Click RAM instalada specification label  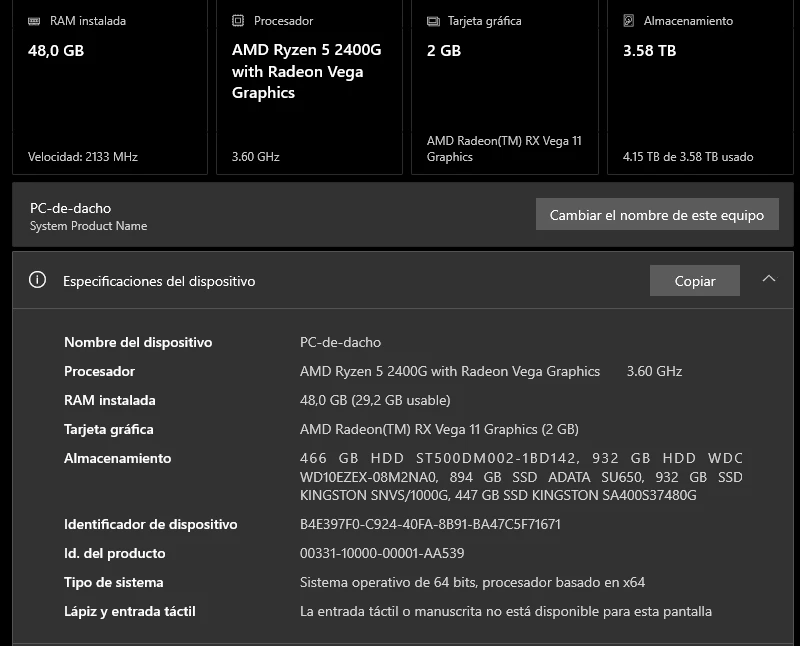[110, 400]
